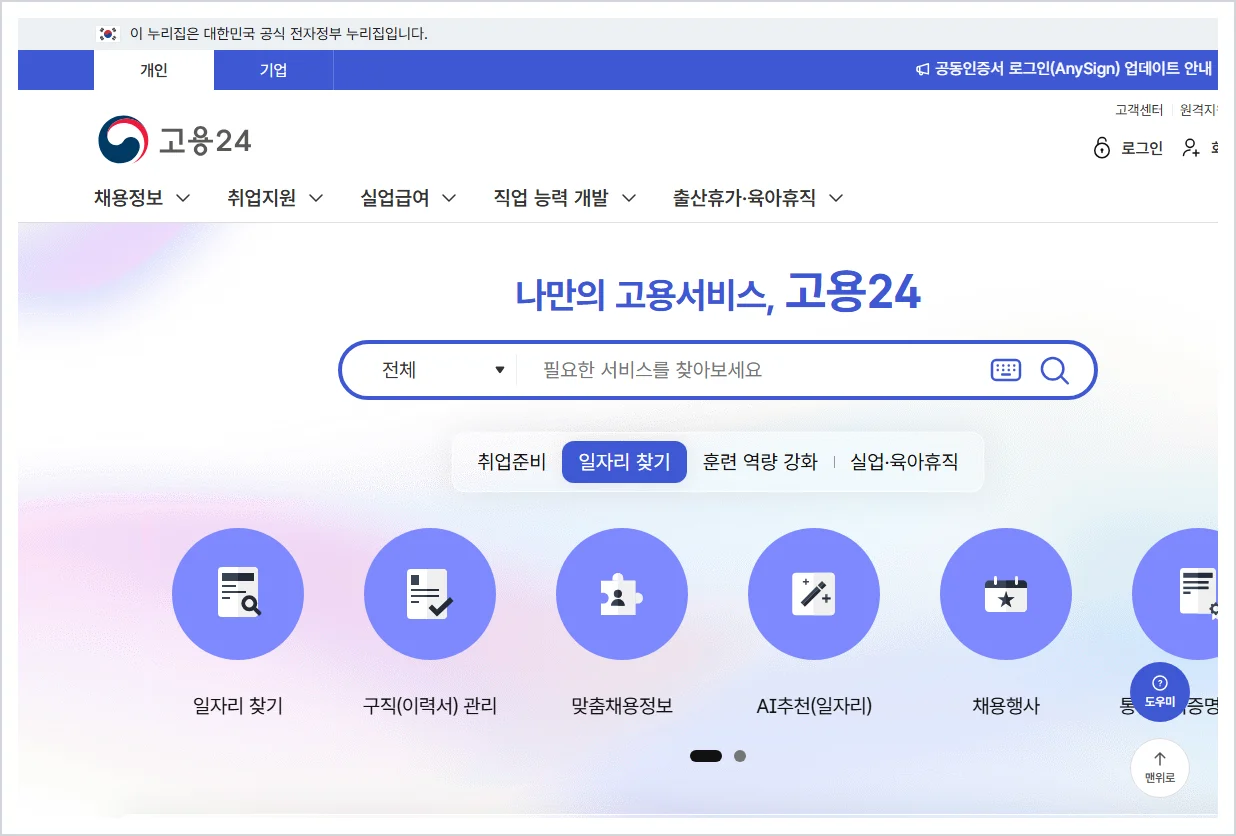Screen dimensions: 1236x836
Task: Go to the second carousel page dot
Action: pos(740,756)
